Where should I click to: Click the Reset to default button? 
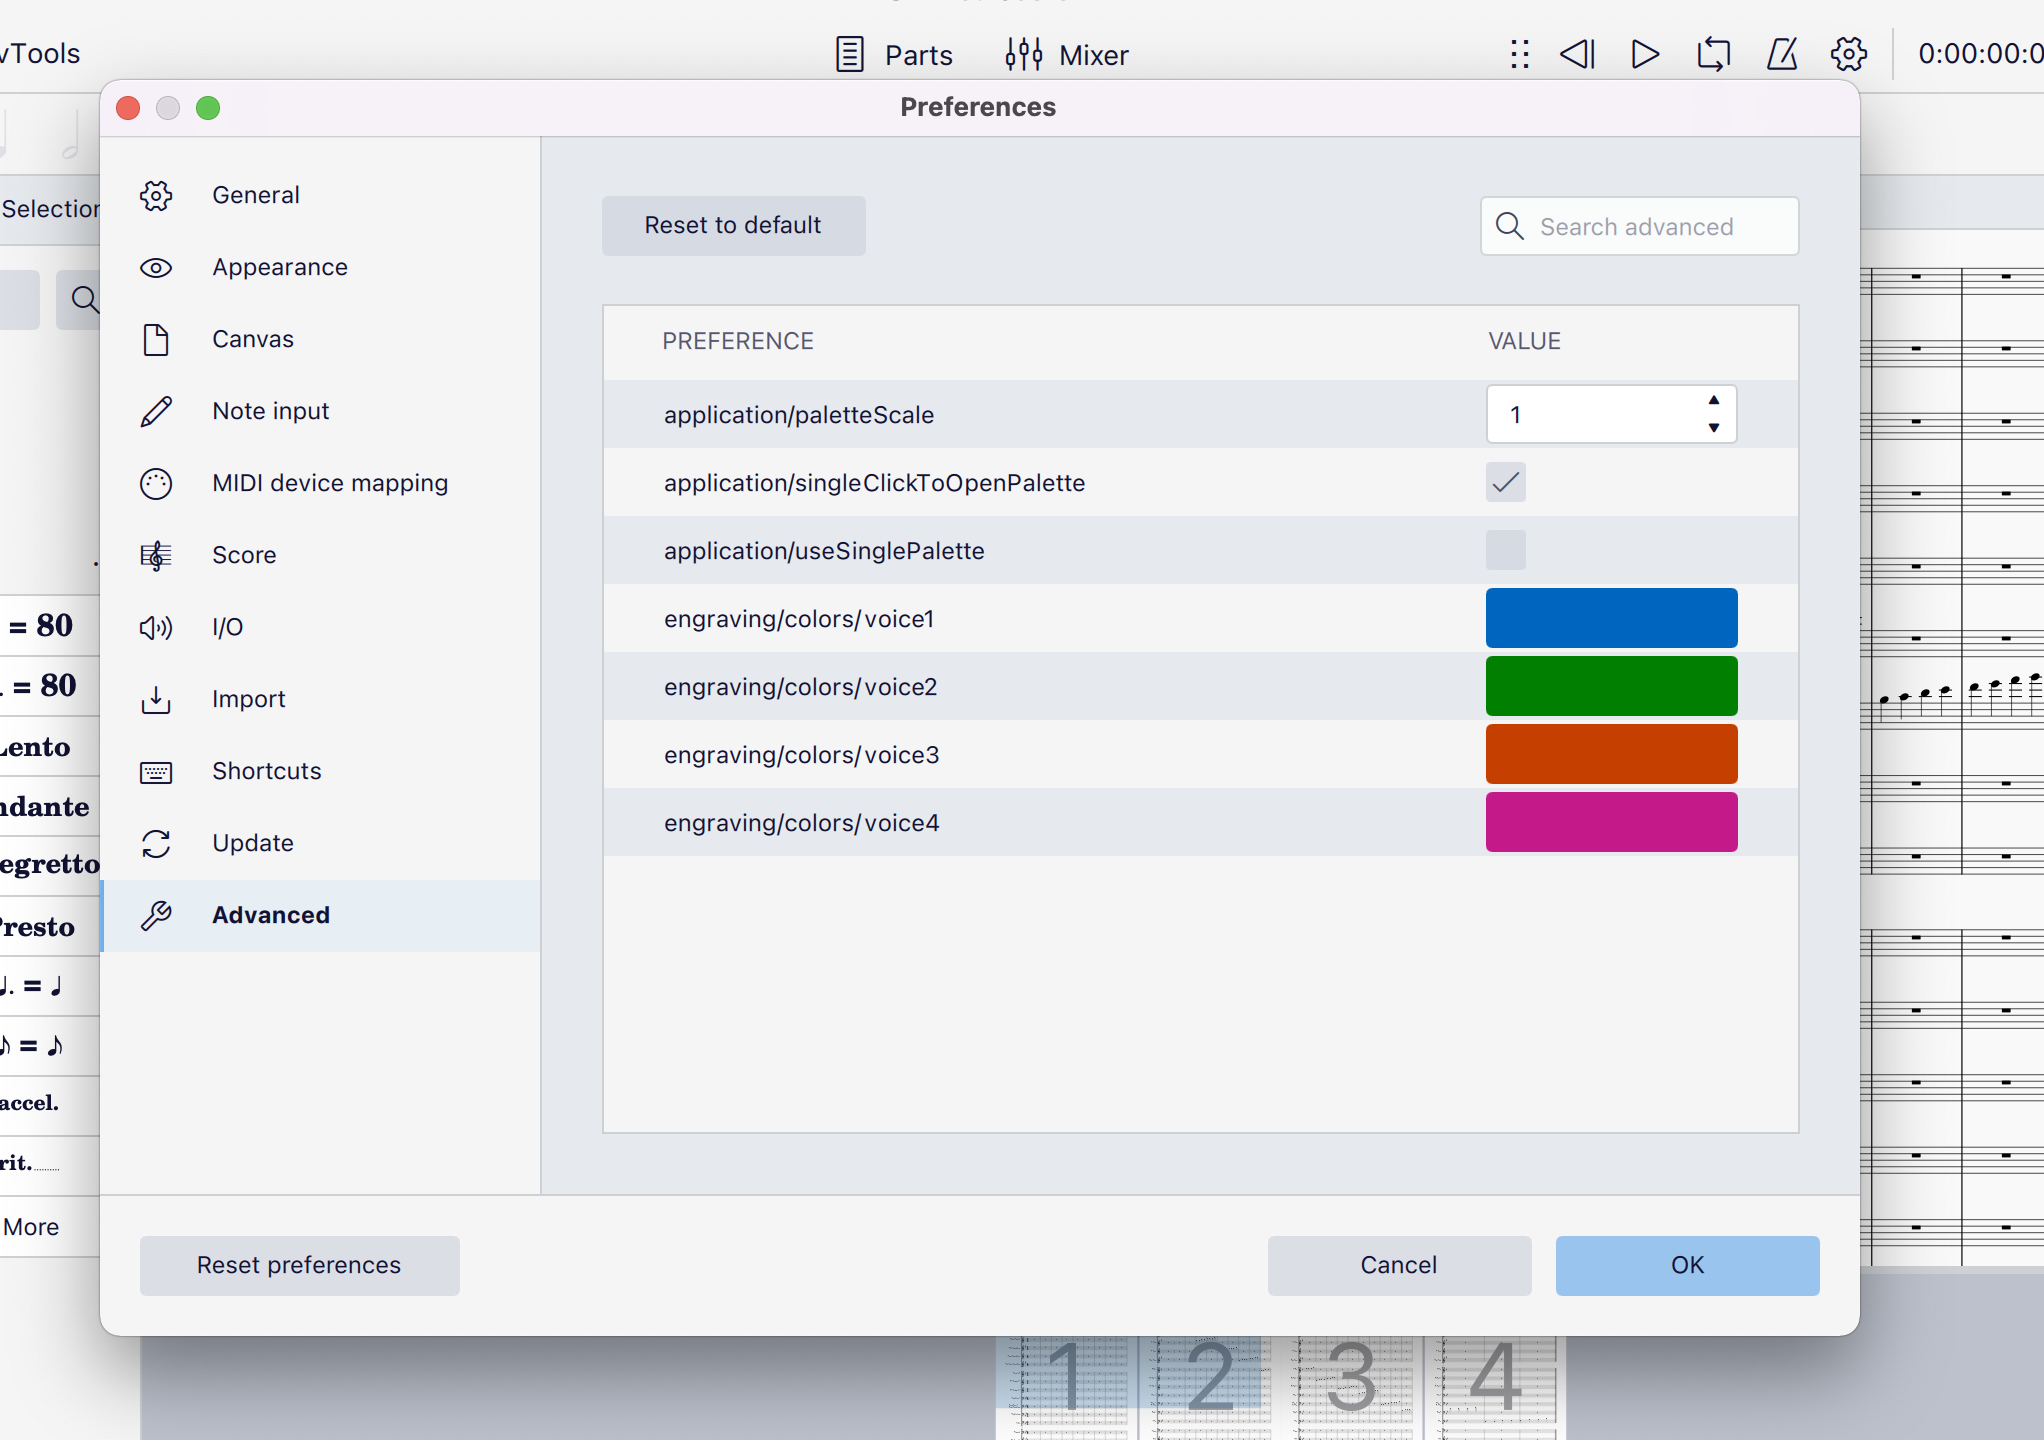point(733,225)
